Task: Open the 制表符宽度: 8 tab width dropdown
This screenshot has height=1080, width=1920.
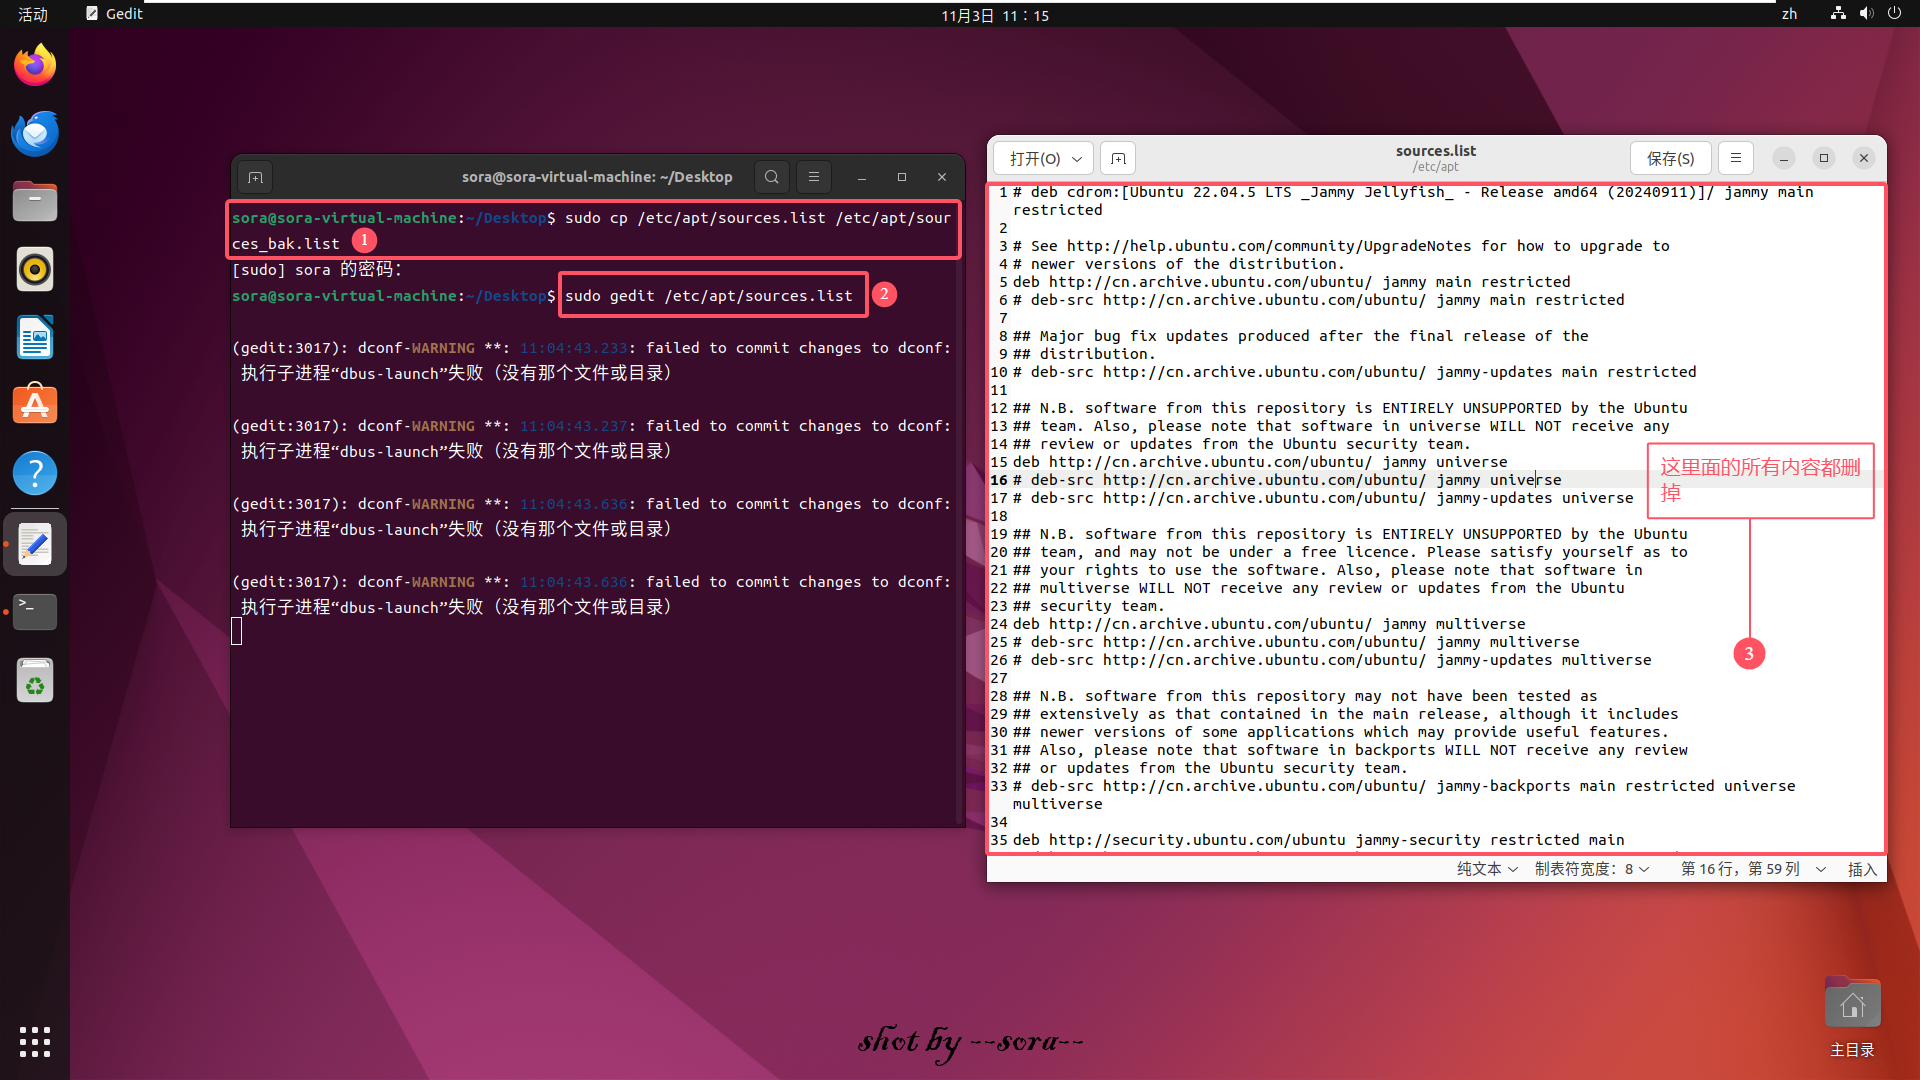Action: 1592,869
